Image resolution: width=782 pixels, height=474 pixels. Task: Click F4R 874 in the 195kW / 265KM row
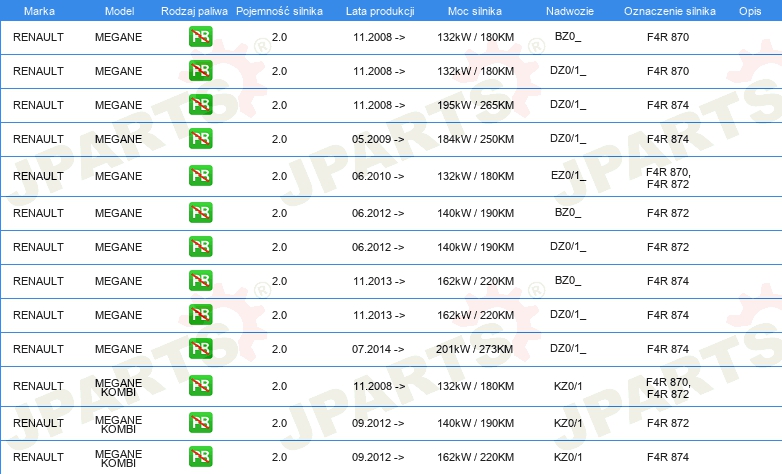coord(668,105)
